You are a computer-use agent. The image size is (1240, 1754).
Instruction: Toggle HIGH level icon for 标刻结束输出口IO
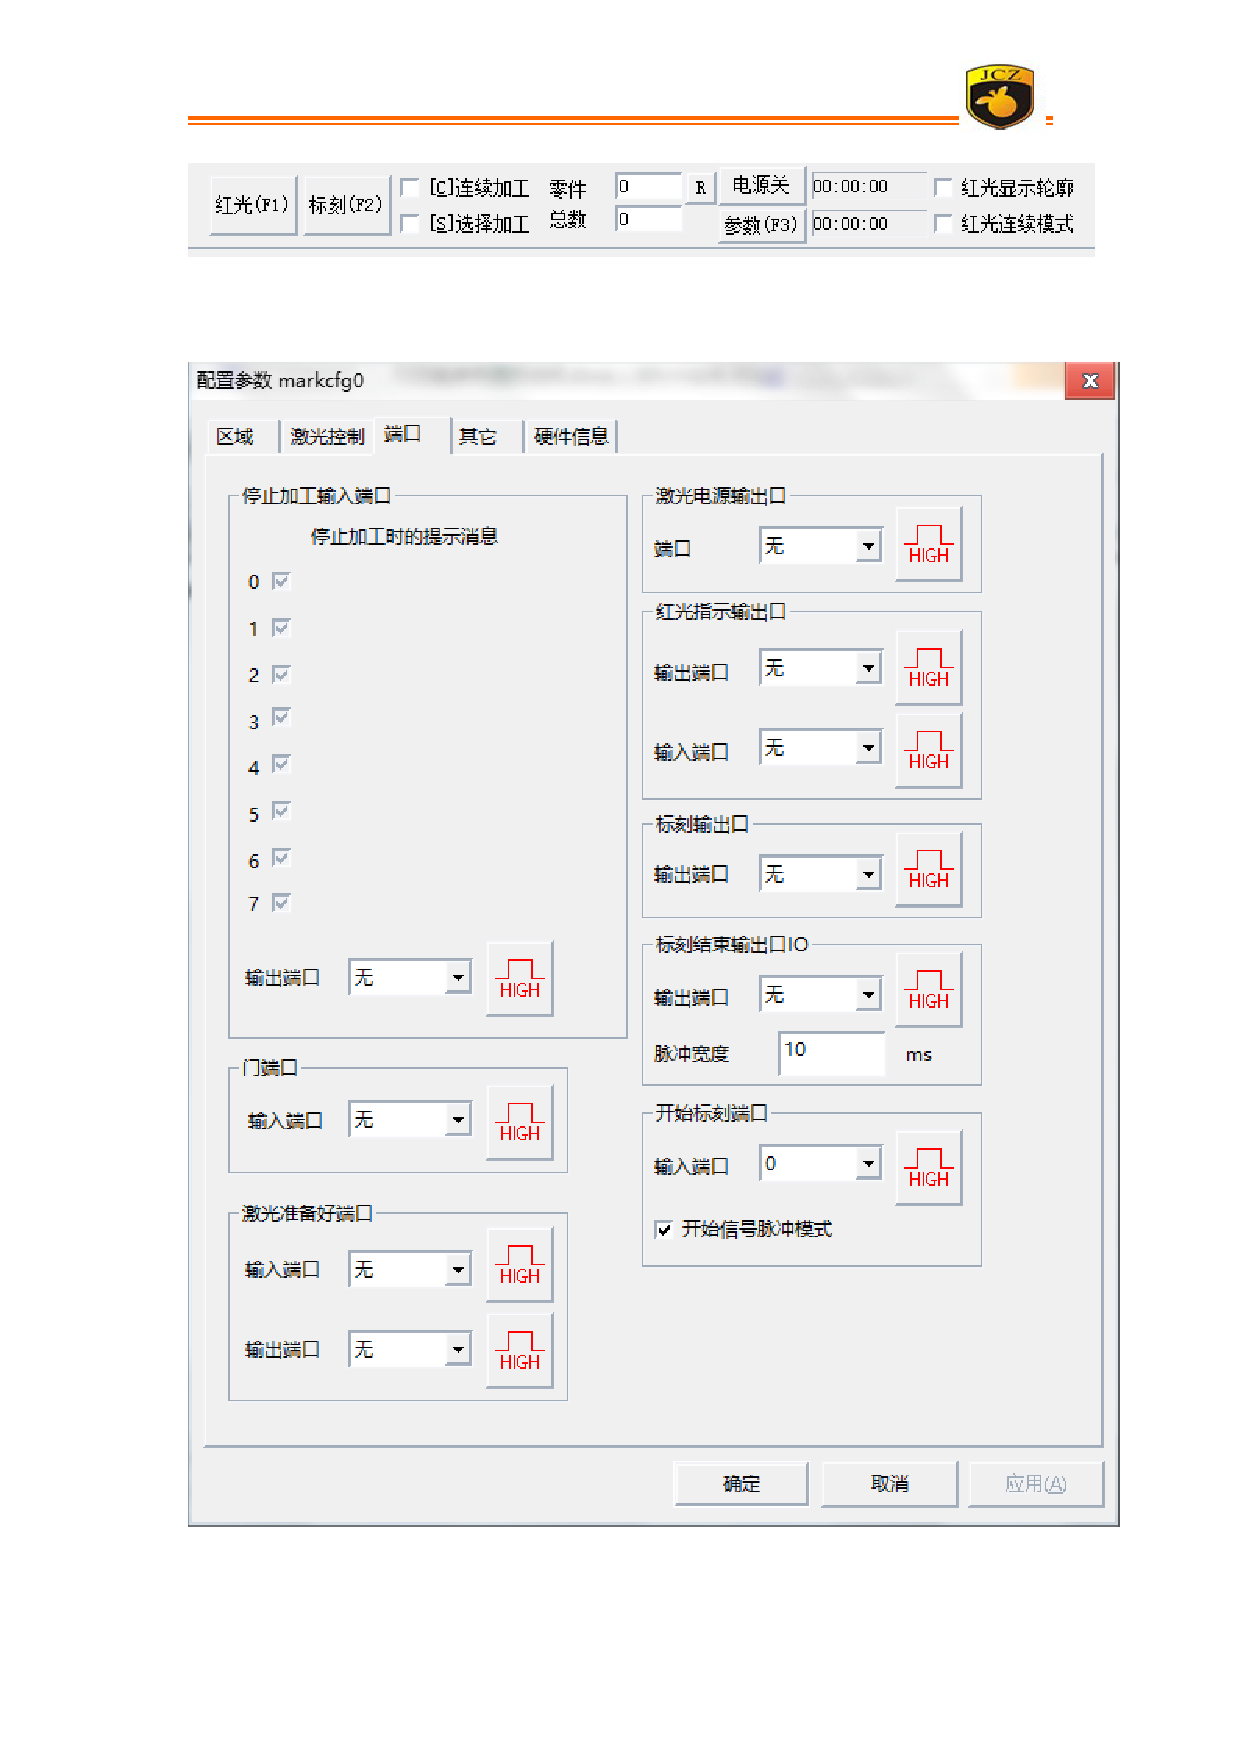[x=928, y=991]
